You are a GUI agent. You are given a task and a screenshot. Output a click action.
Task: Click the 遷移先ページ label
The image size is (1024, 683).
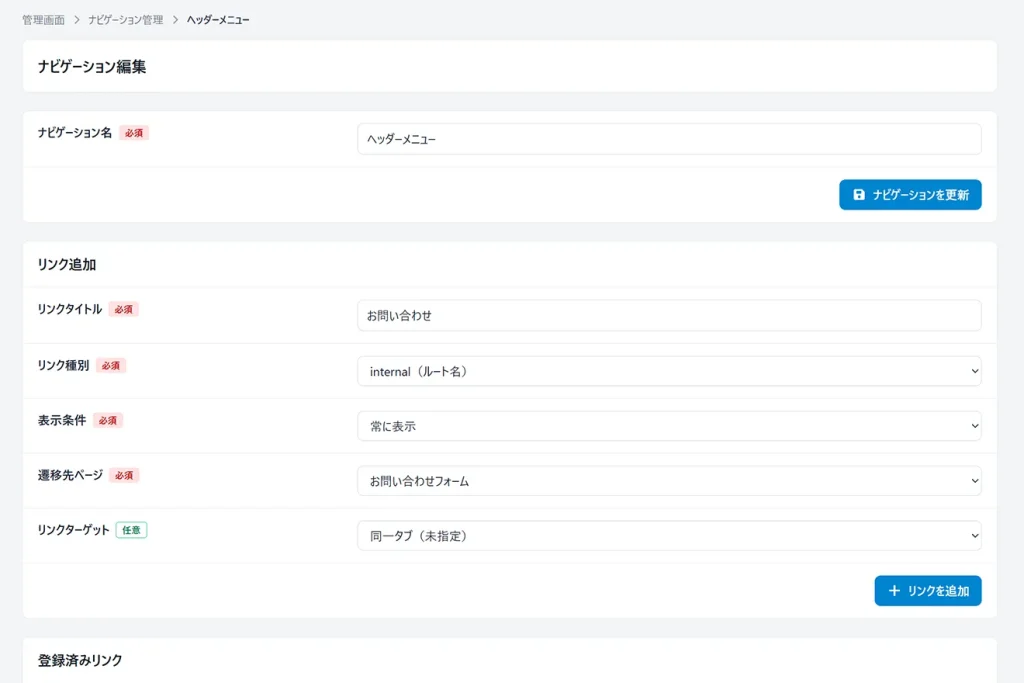pyautogui.click(x=70, y=475)
